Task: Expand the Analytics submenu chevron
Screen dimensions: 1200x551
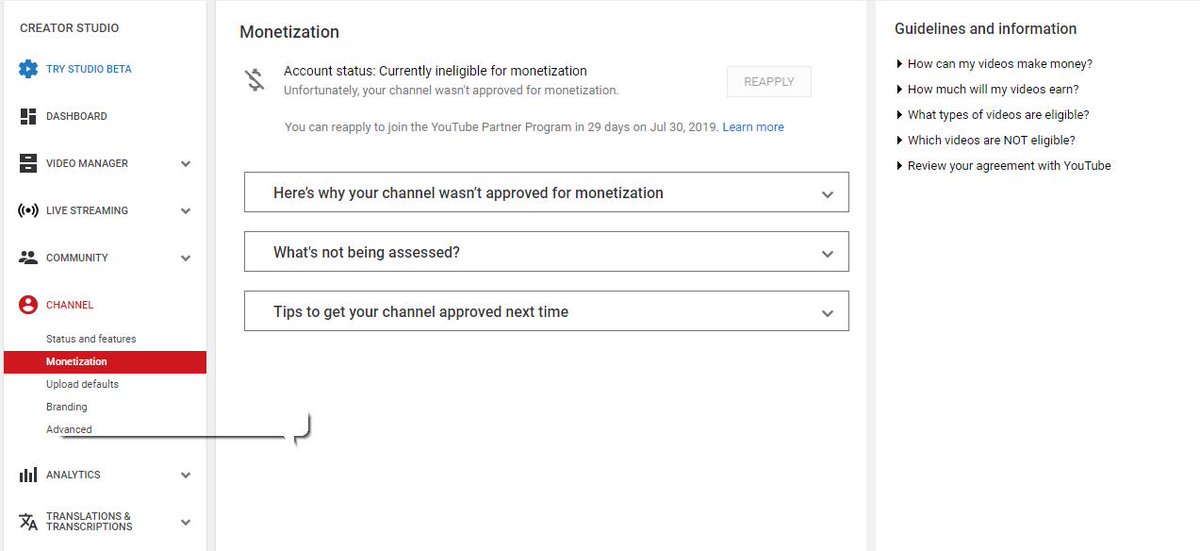Action: (186, 476)
